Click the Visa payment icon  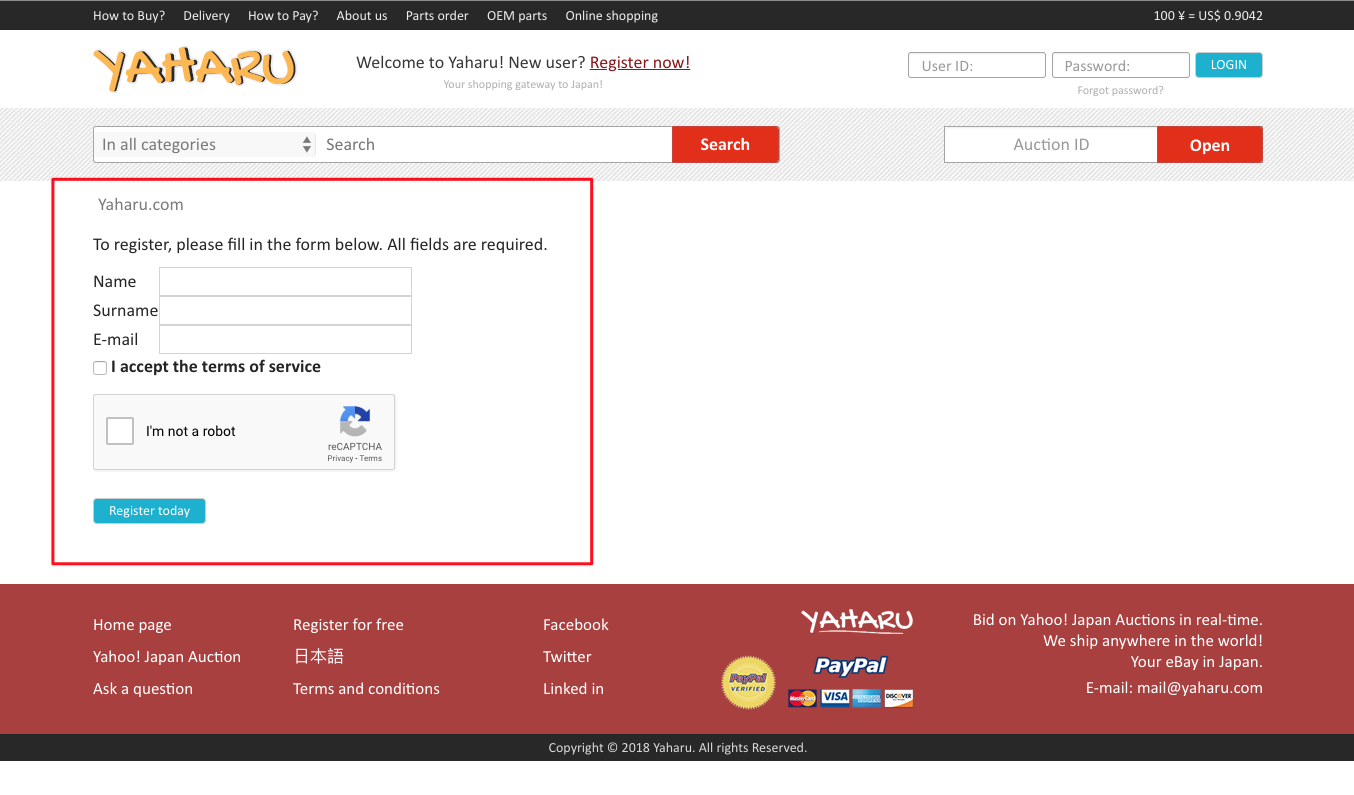pos(835,698)
